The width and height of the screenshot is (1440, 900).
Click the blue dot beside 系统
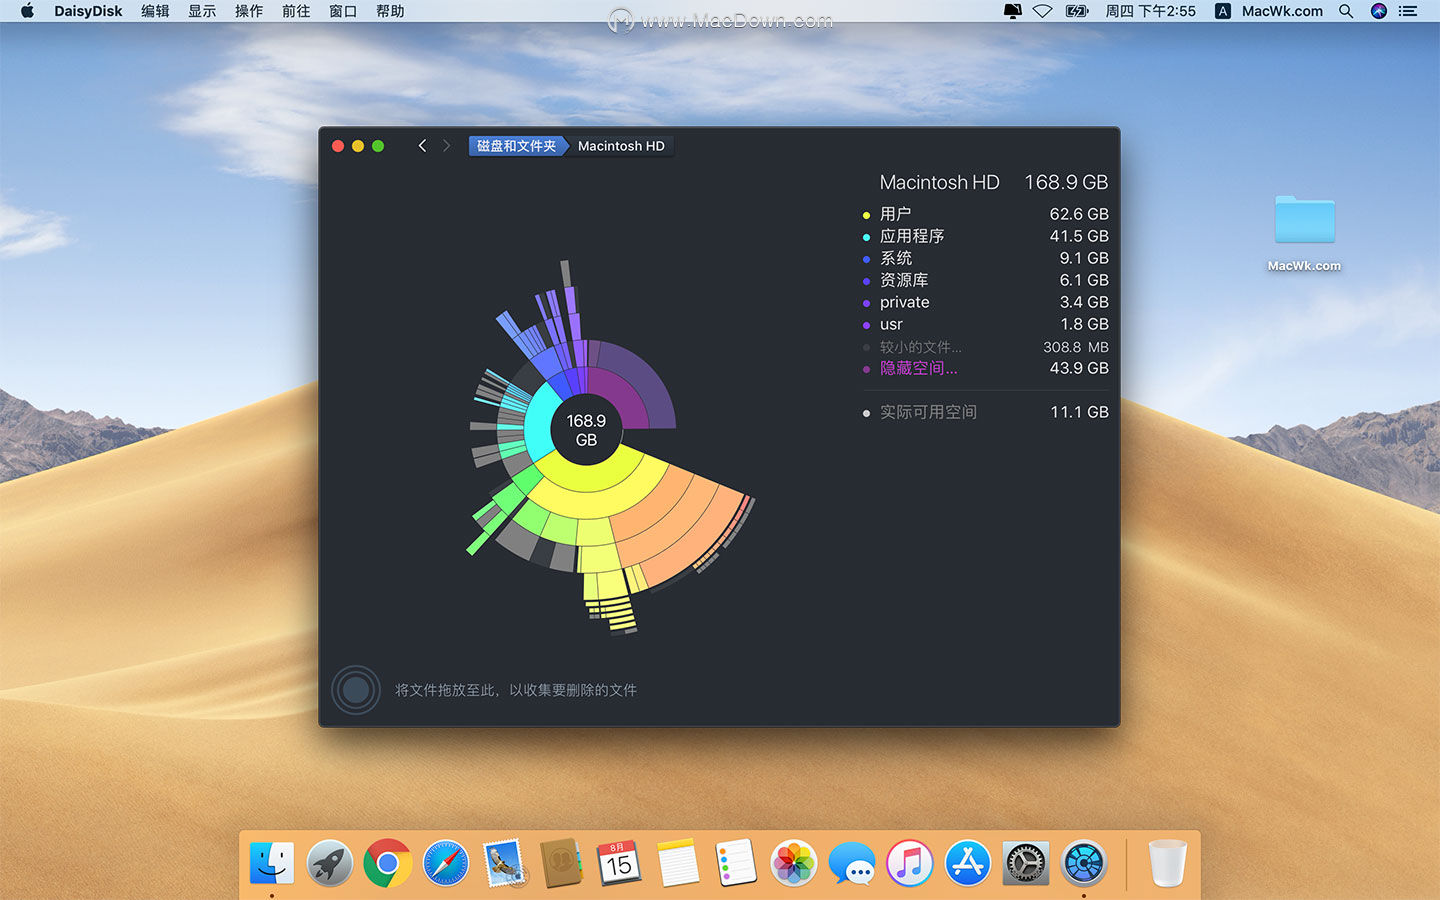tap(866, 259)
